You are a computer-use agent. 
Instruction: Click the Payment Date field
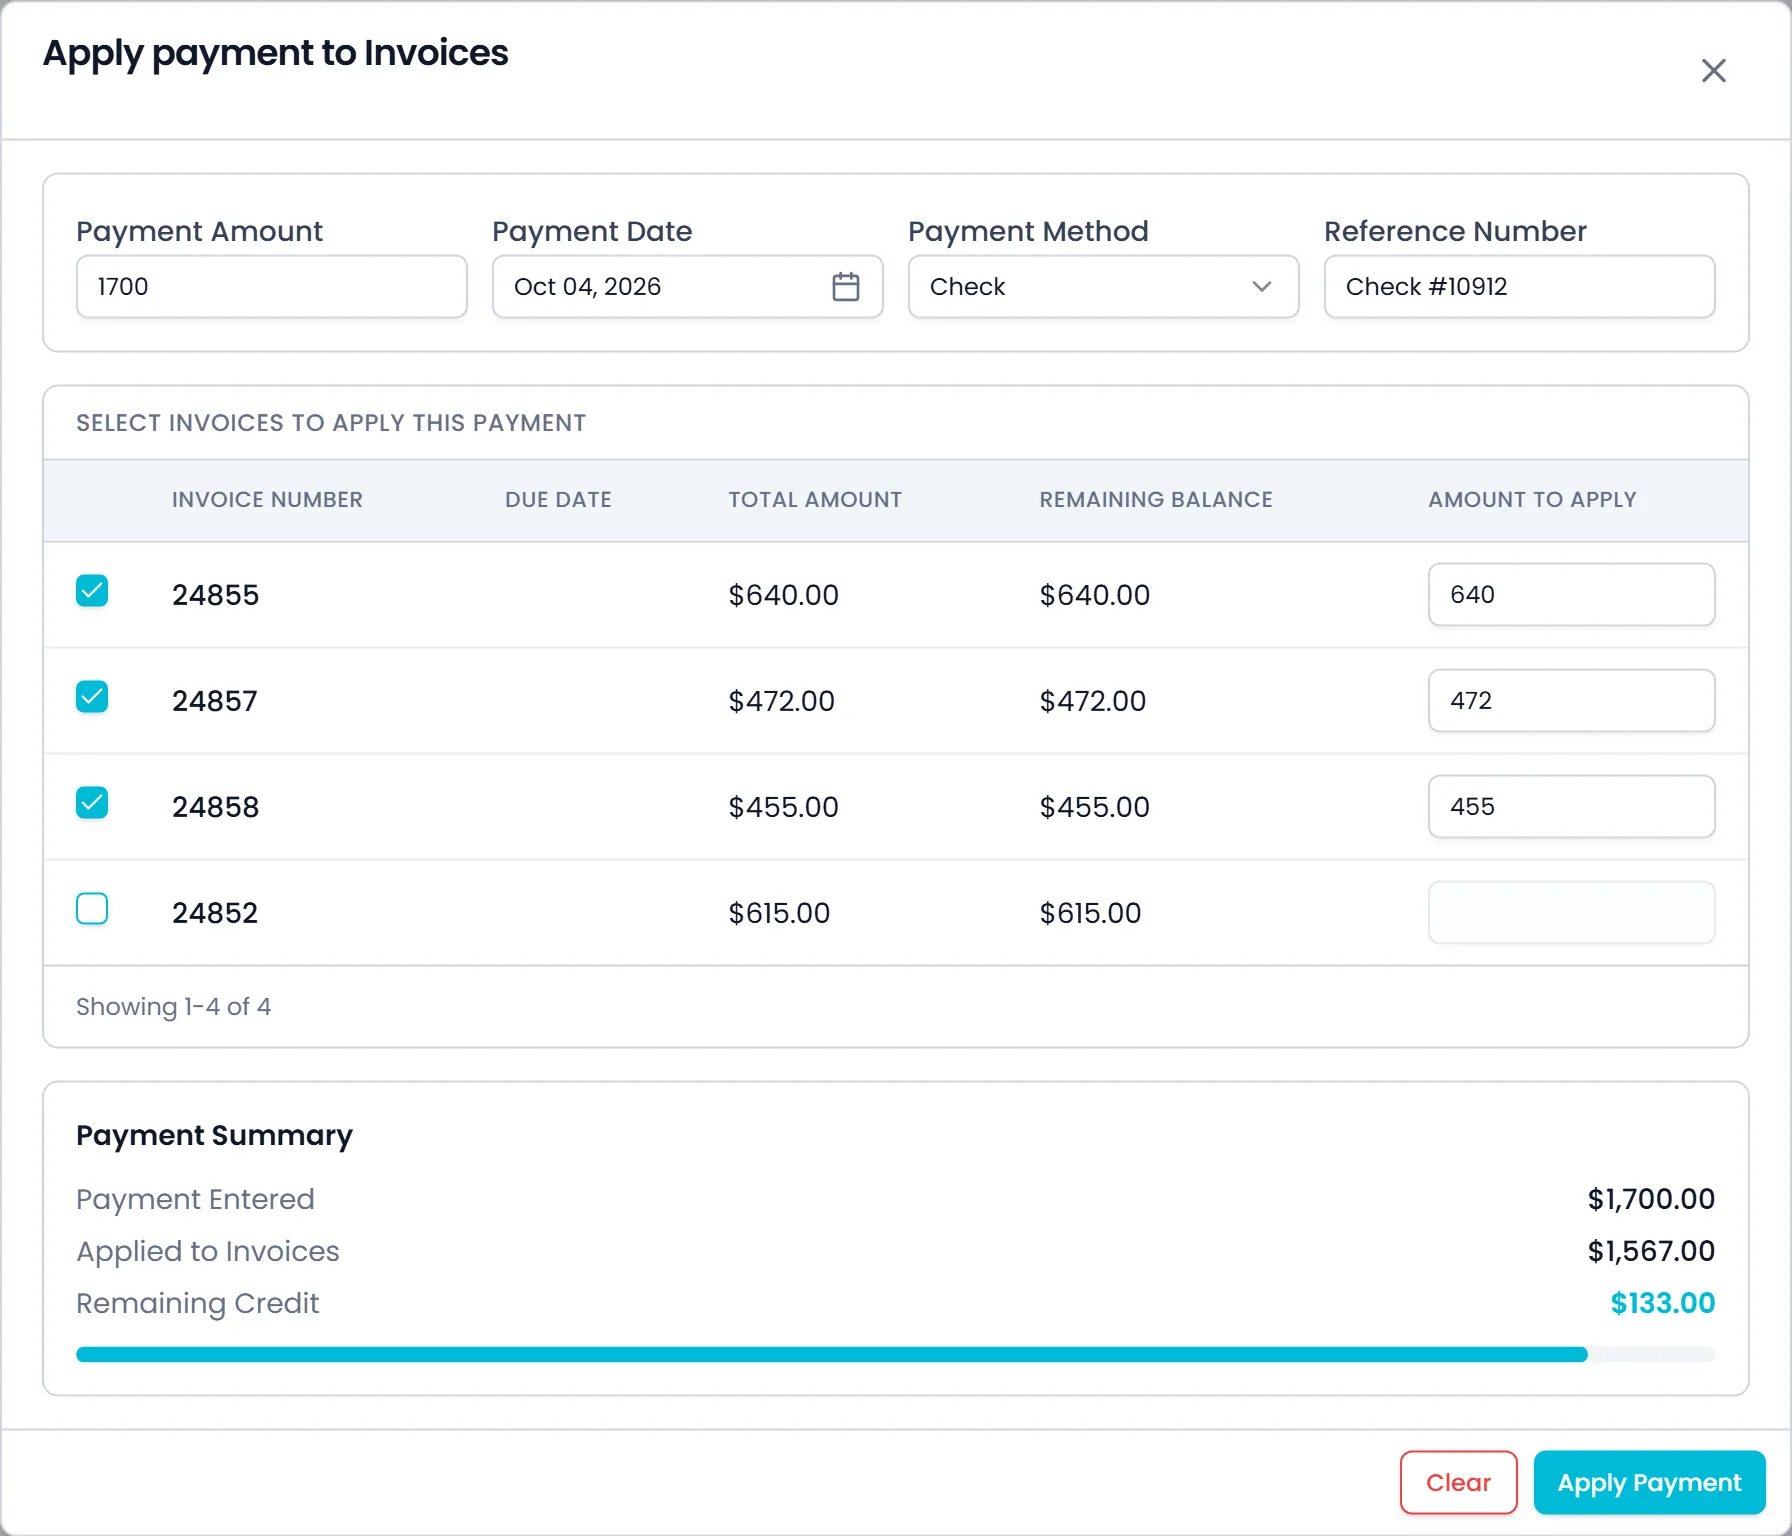coord(687,287)
